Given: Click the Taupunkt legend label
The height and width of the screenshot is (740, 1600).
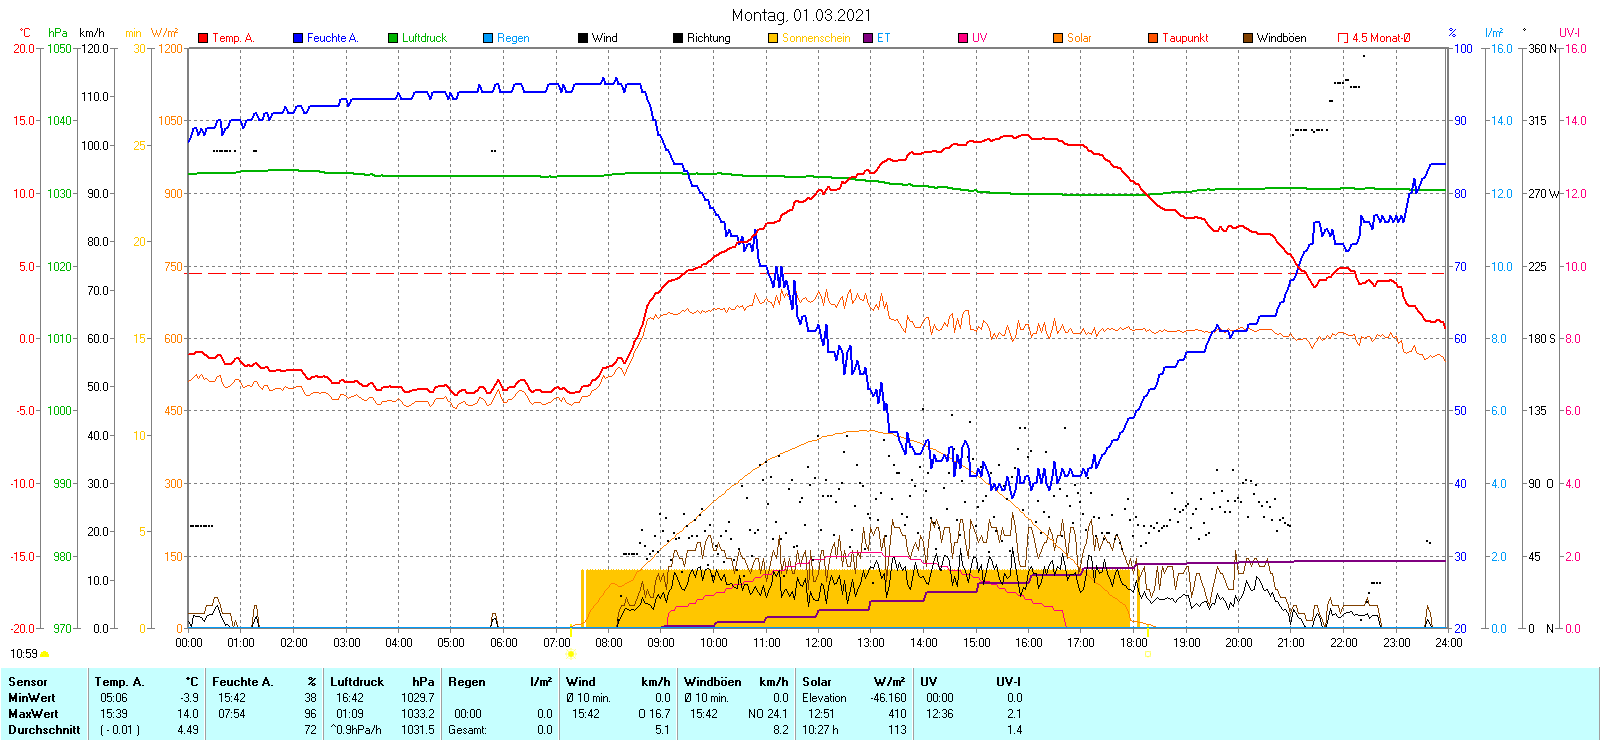Looking at the screenshot, I should pyautogui.click(x=1185, y=38).
